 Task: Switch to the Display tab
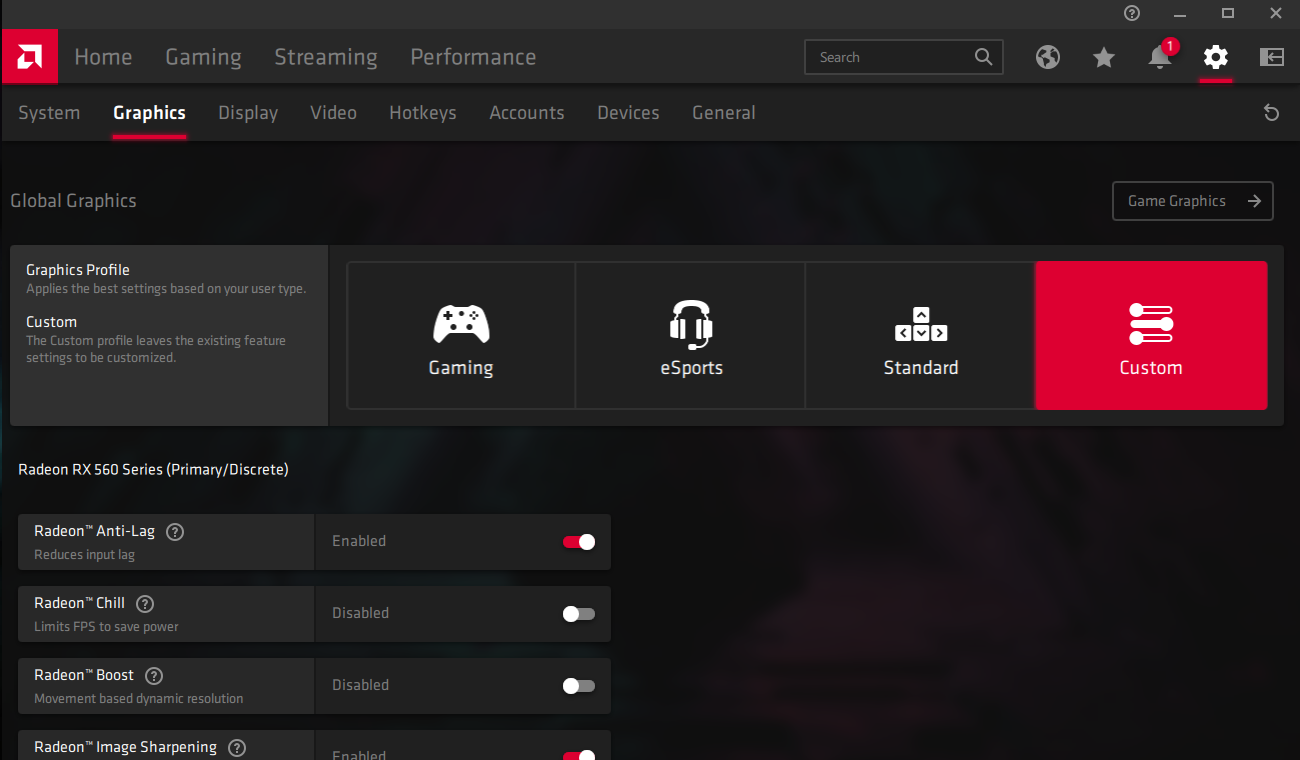tap(248, 113)
